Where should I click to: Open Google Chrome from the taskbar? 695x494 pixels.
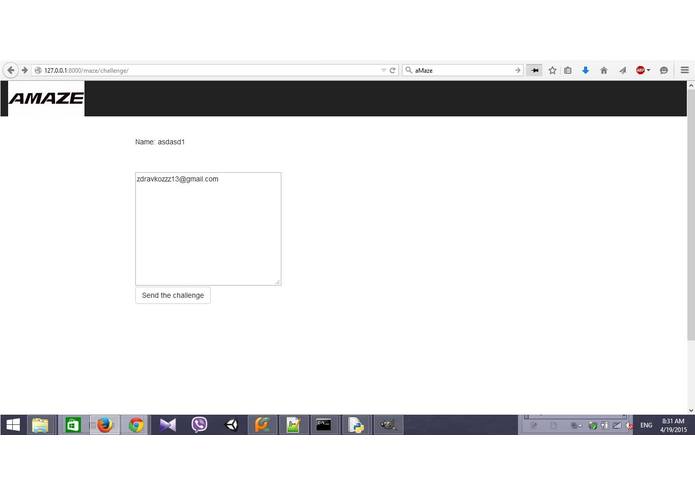(x=136, y=425)
